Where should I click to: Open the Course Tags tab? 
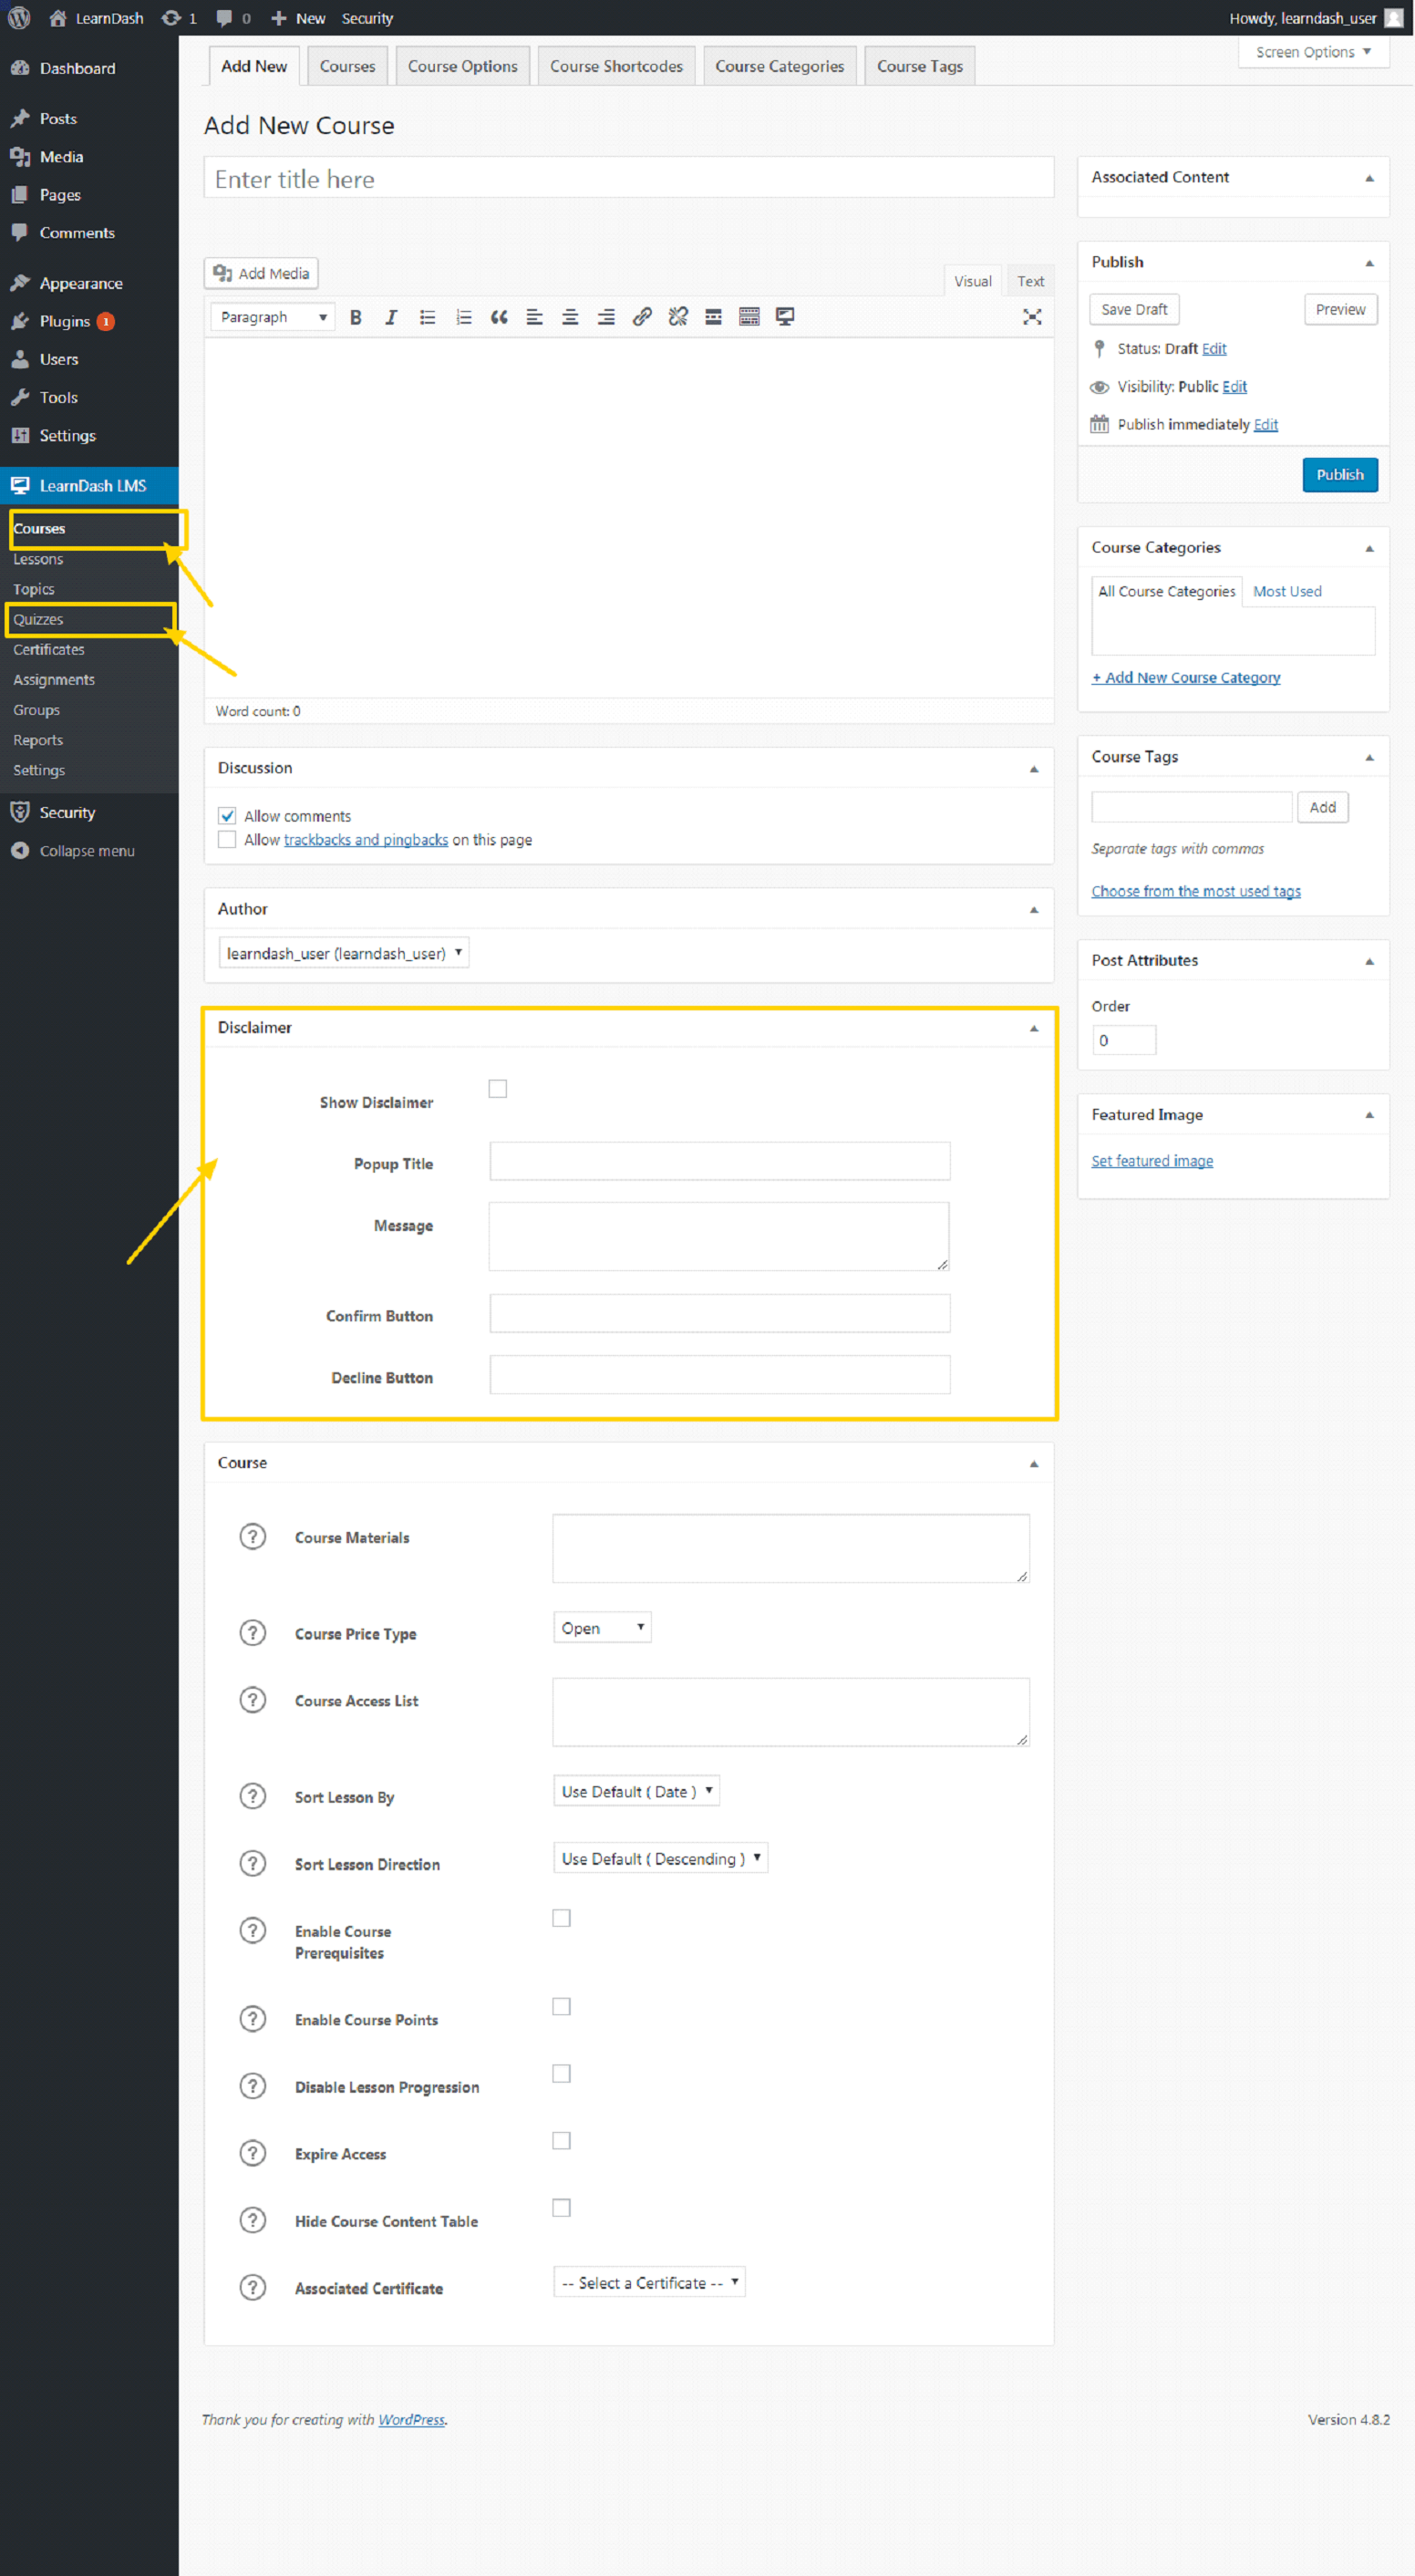[920, 66]
